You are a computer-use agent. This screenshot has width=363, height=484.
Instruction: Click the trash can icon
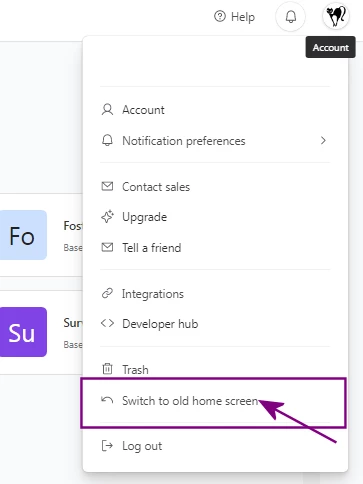[x=107, y=369]
